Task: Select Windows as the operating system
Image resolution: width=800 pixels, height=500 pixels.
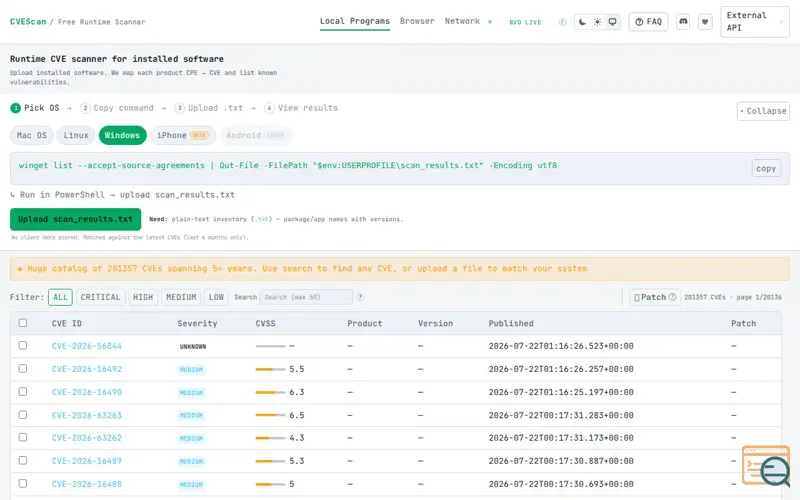Action: click(122, 135)
